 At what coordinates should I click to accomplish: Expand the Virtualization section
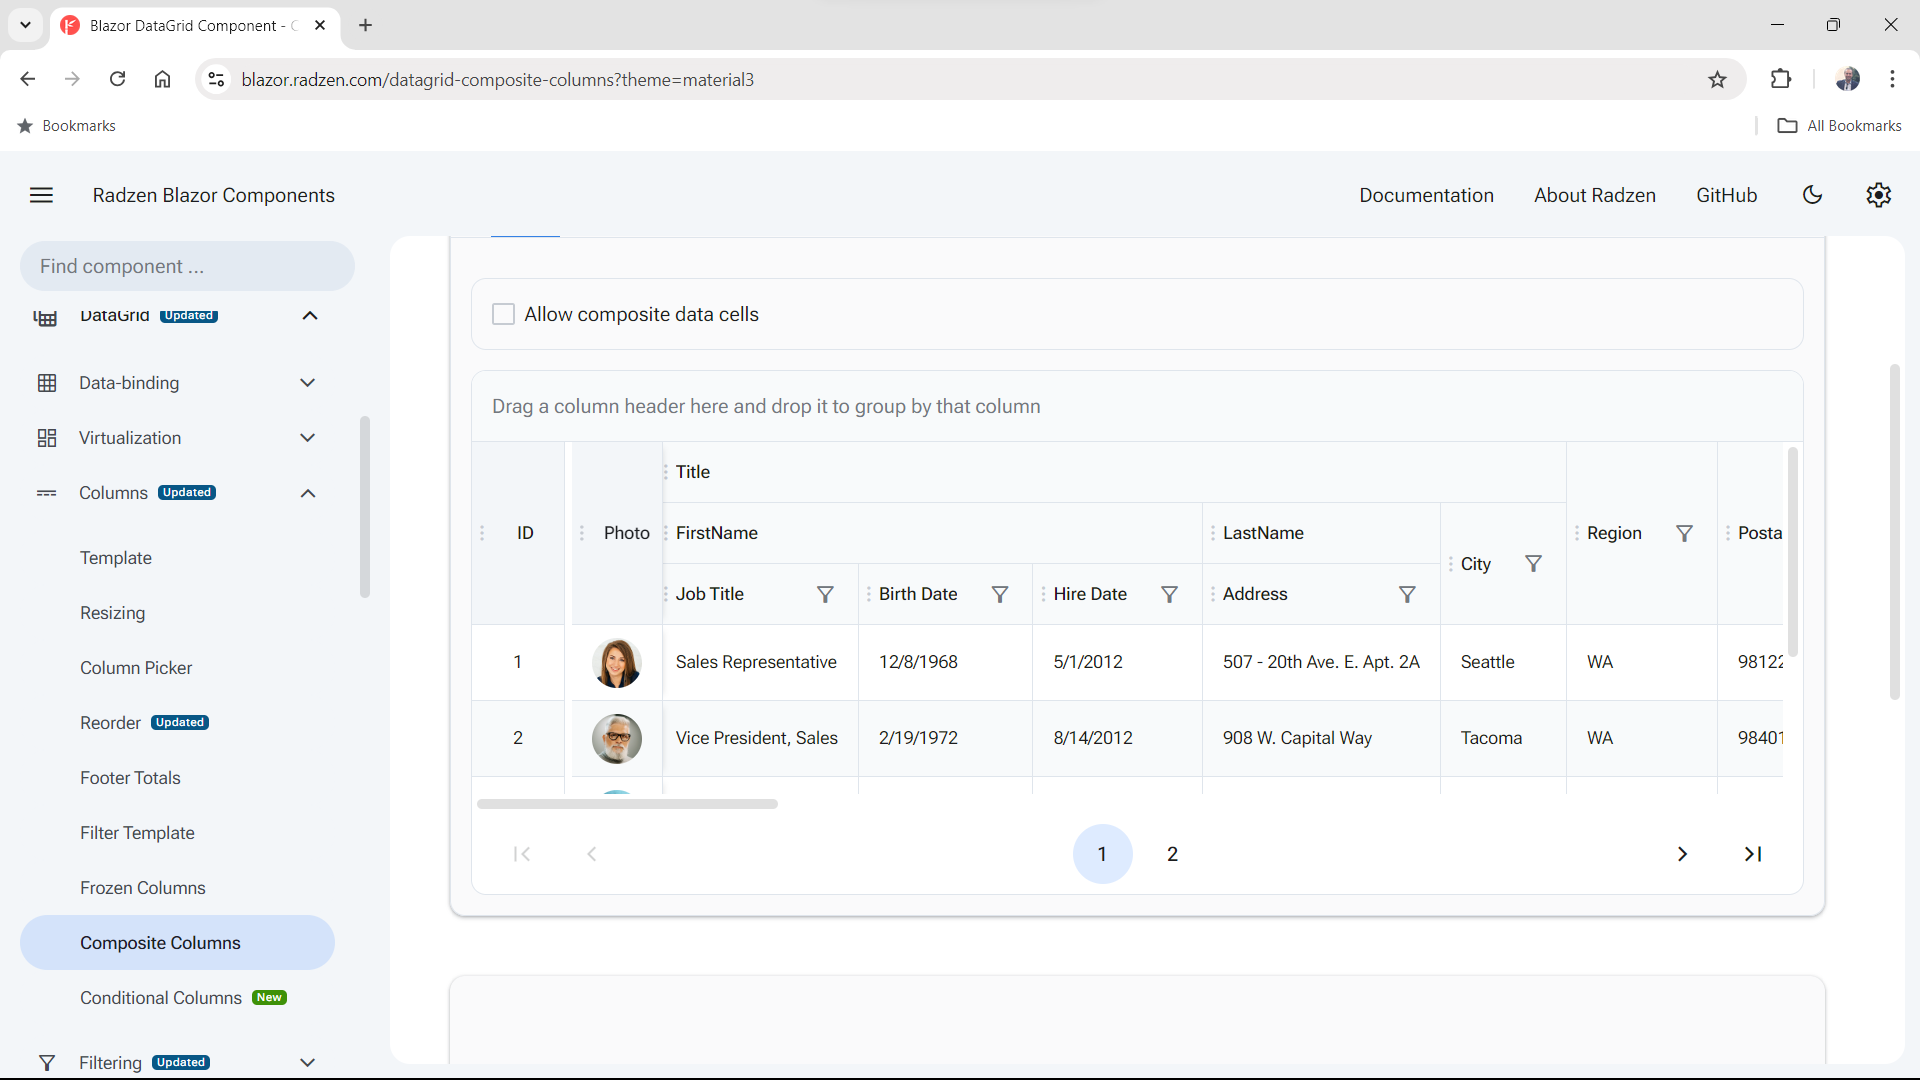(307, 438)
